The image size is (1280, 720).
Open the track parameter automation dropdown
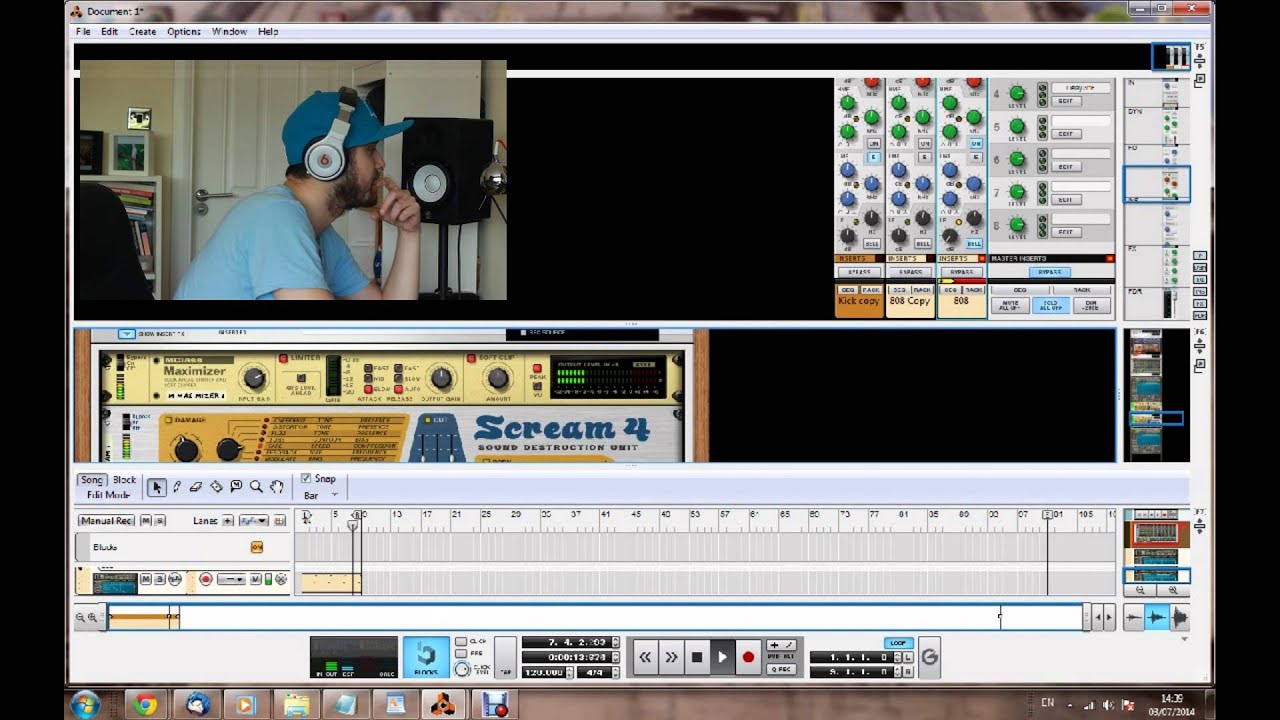click(x=253, y=521)
